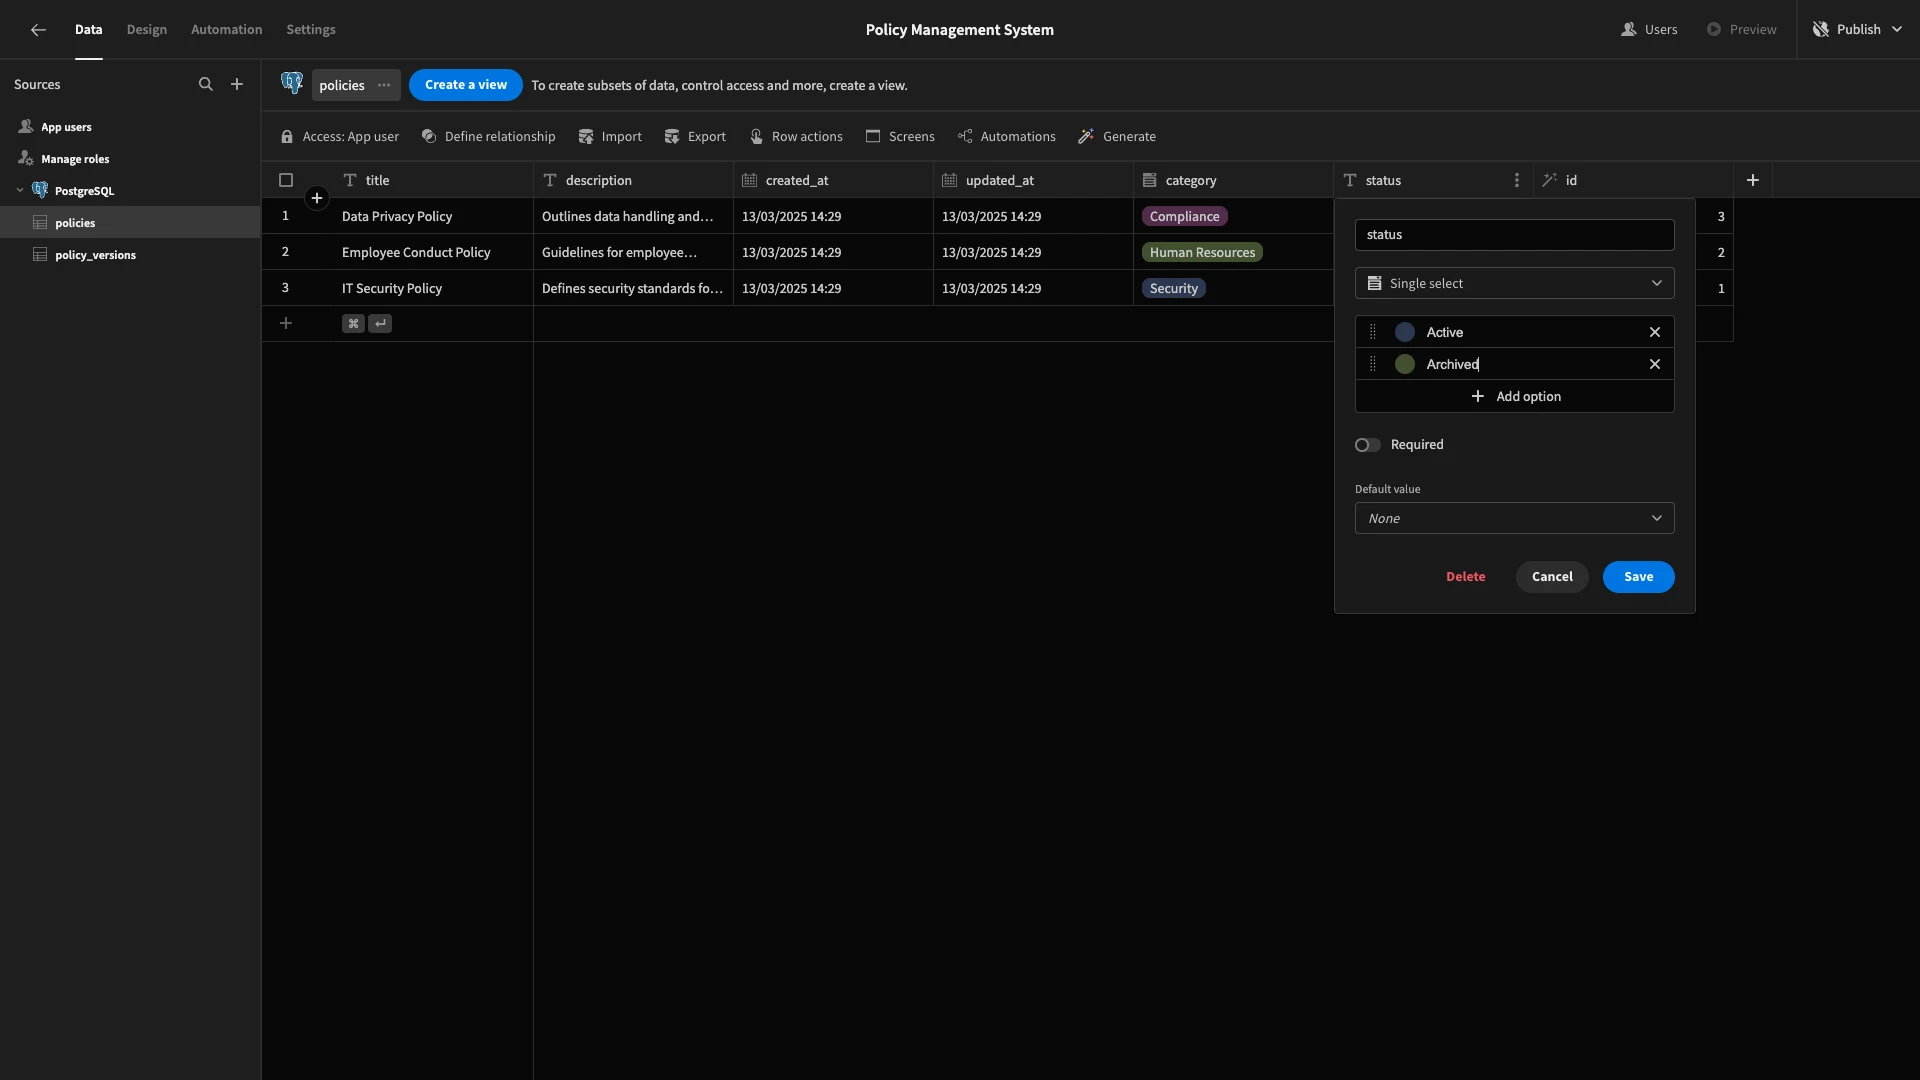Select all rows checkbox in header
This screenshot has width=1920, height=1080.
[286, 180]
